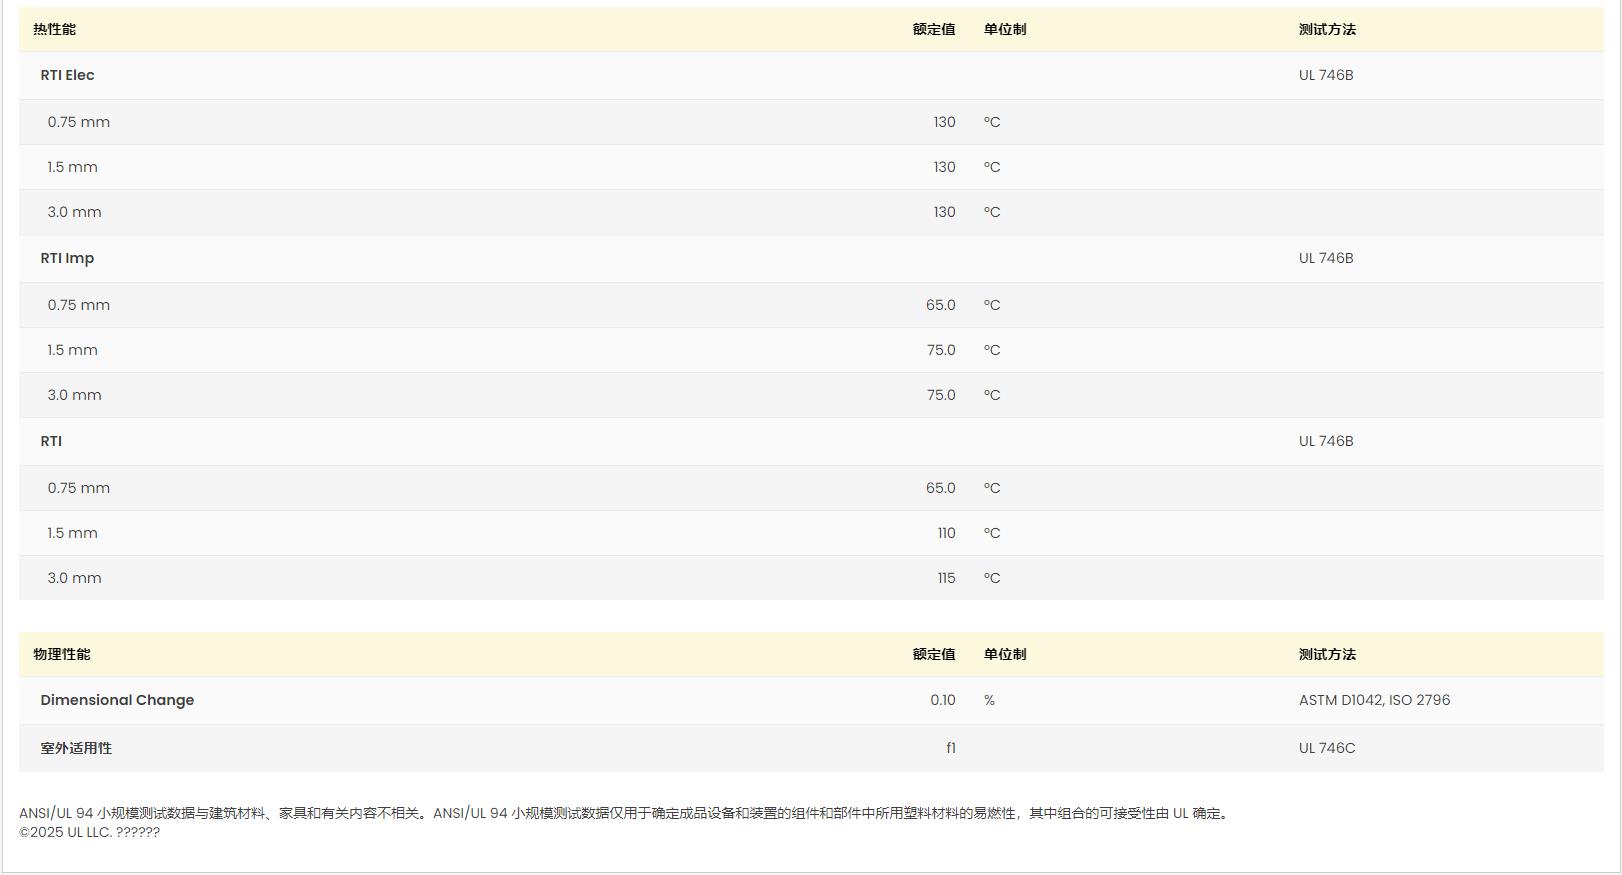The width and height of the screenshot is (1622, 875).
Task: Select the "f1" rating value
Action: coord(951,748)
